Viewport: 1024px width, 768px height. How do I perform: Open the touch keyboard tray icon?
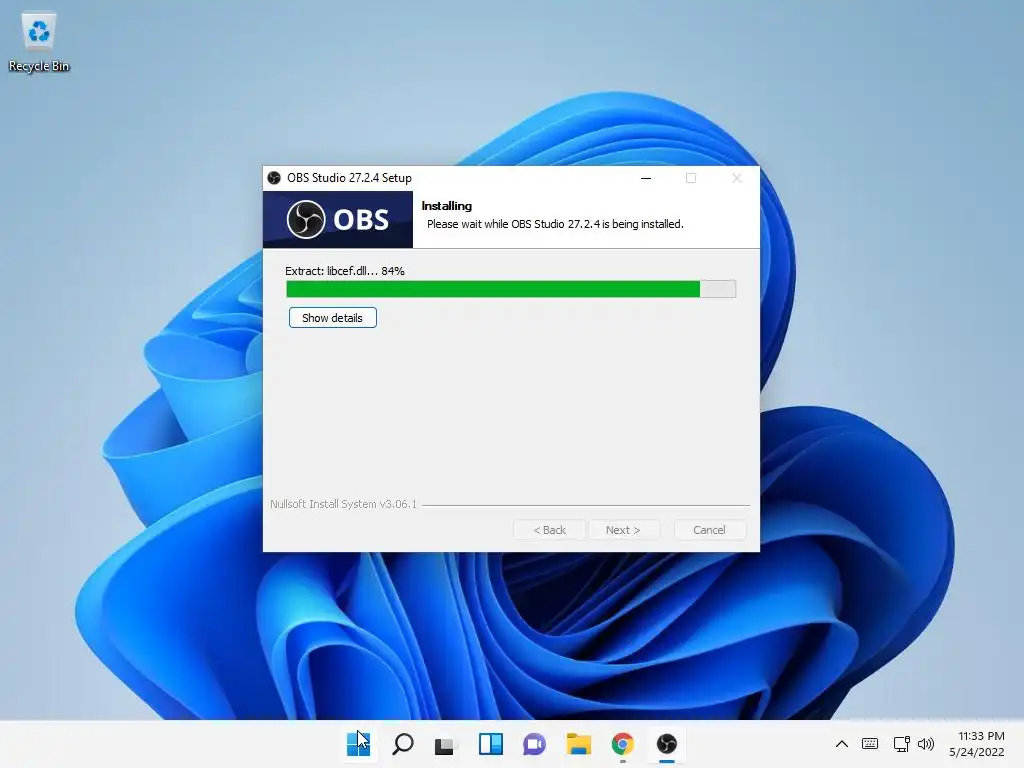coord(870,744)
